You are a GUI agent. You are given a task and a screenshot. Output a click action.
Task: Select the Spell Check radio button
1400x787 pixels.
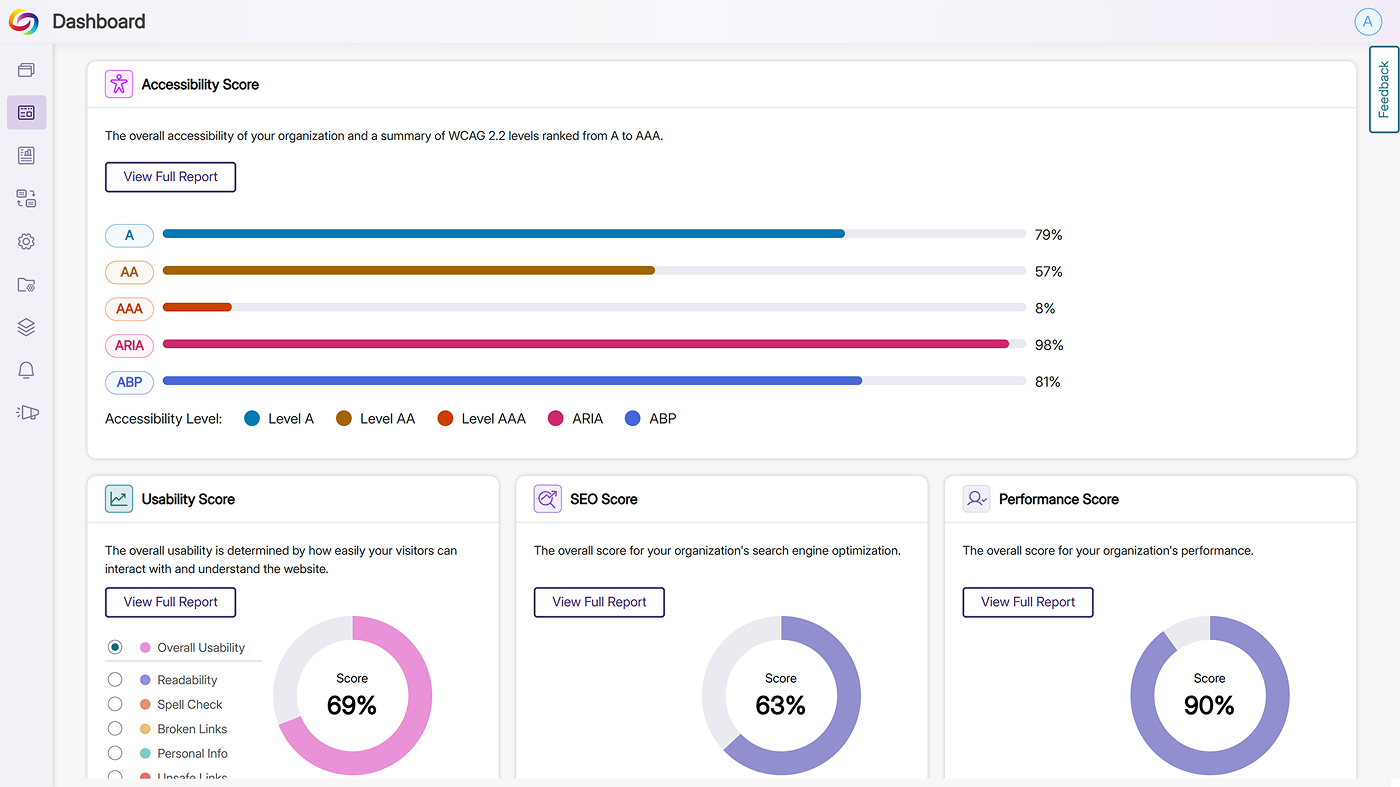pos(116,704)
